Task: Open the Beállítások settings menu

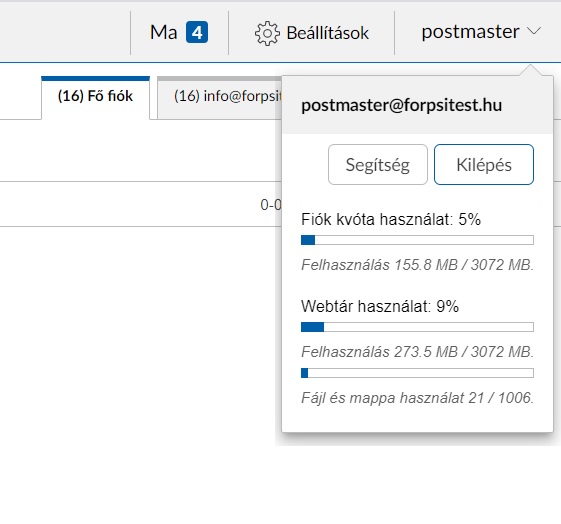Action: (312, 33)
